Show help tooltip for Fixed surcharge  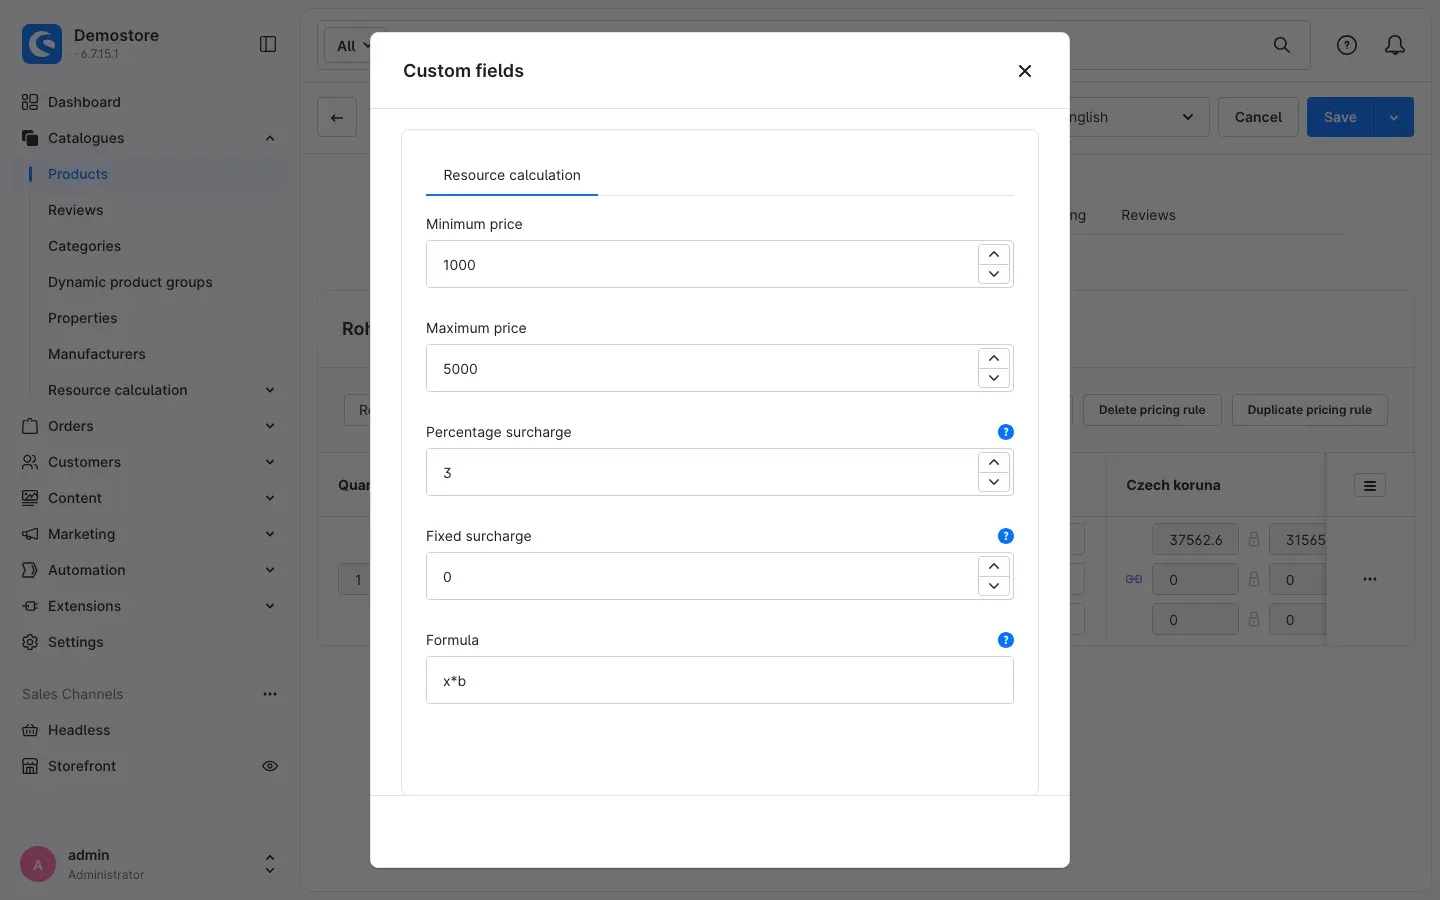(x=1006, y=536)
